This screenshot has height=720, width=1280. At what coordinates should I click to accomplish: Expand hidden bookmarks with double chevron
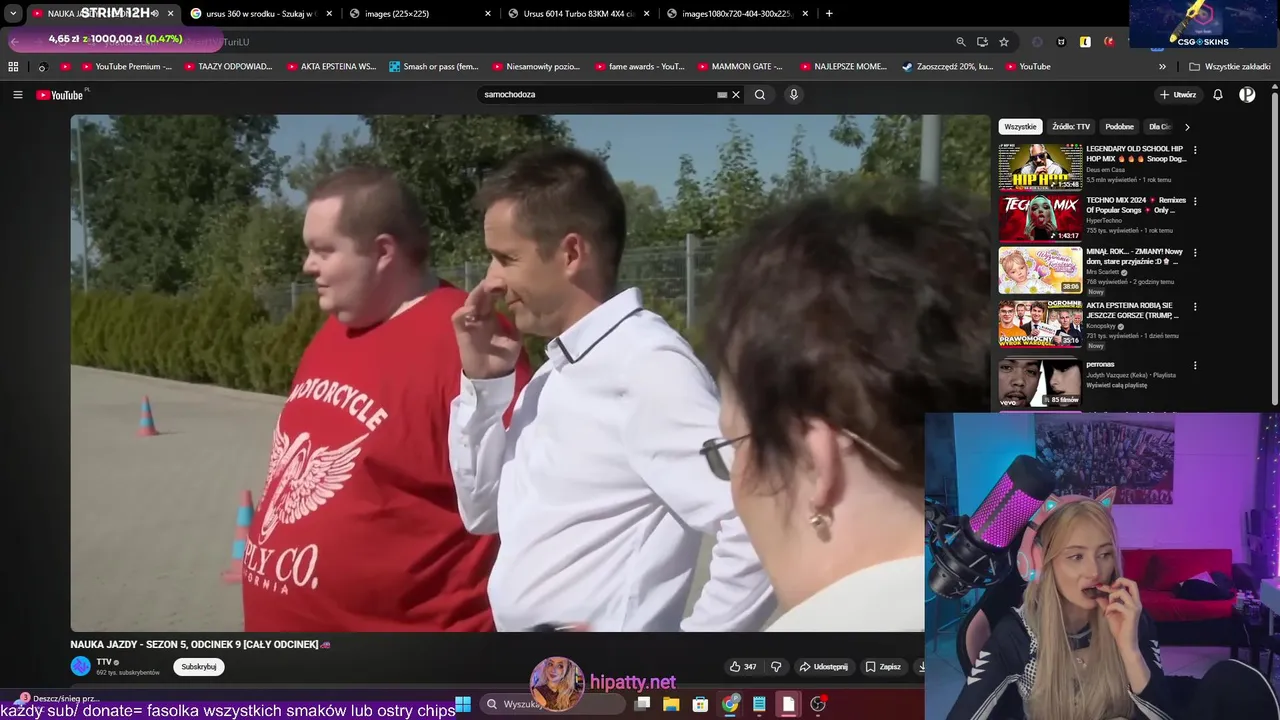(x=1162, y=67)
